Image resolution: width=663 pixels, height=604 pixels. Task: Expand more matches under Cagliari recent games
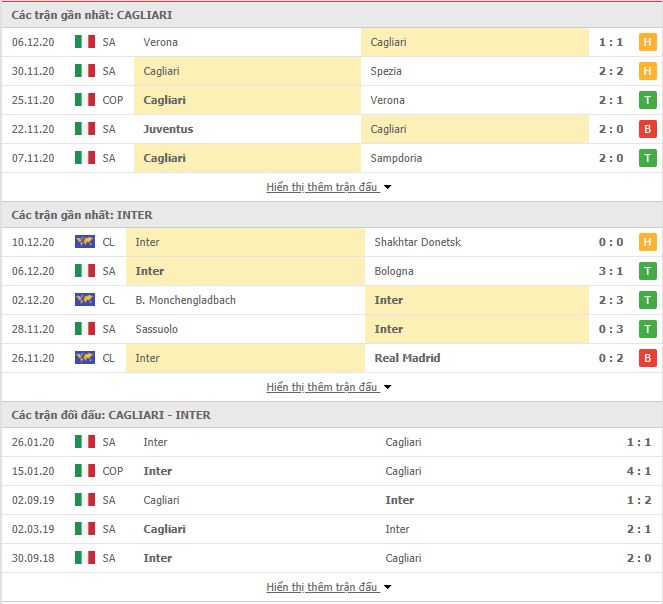329,187
